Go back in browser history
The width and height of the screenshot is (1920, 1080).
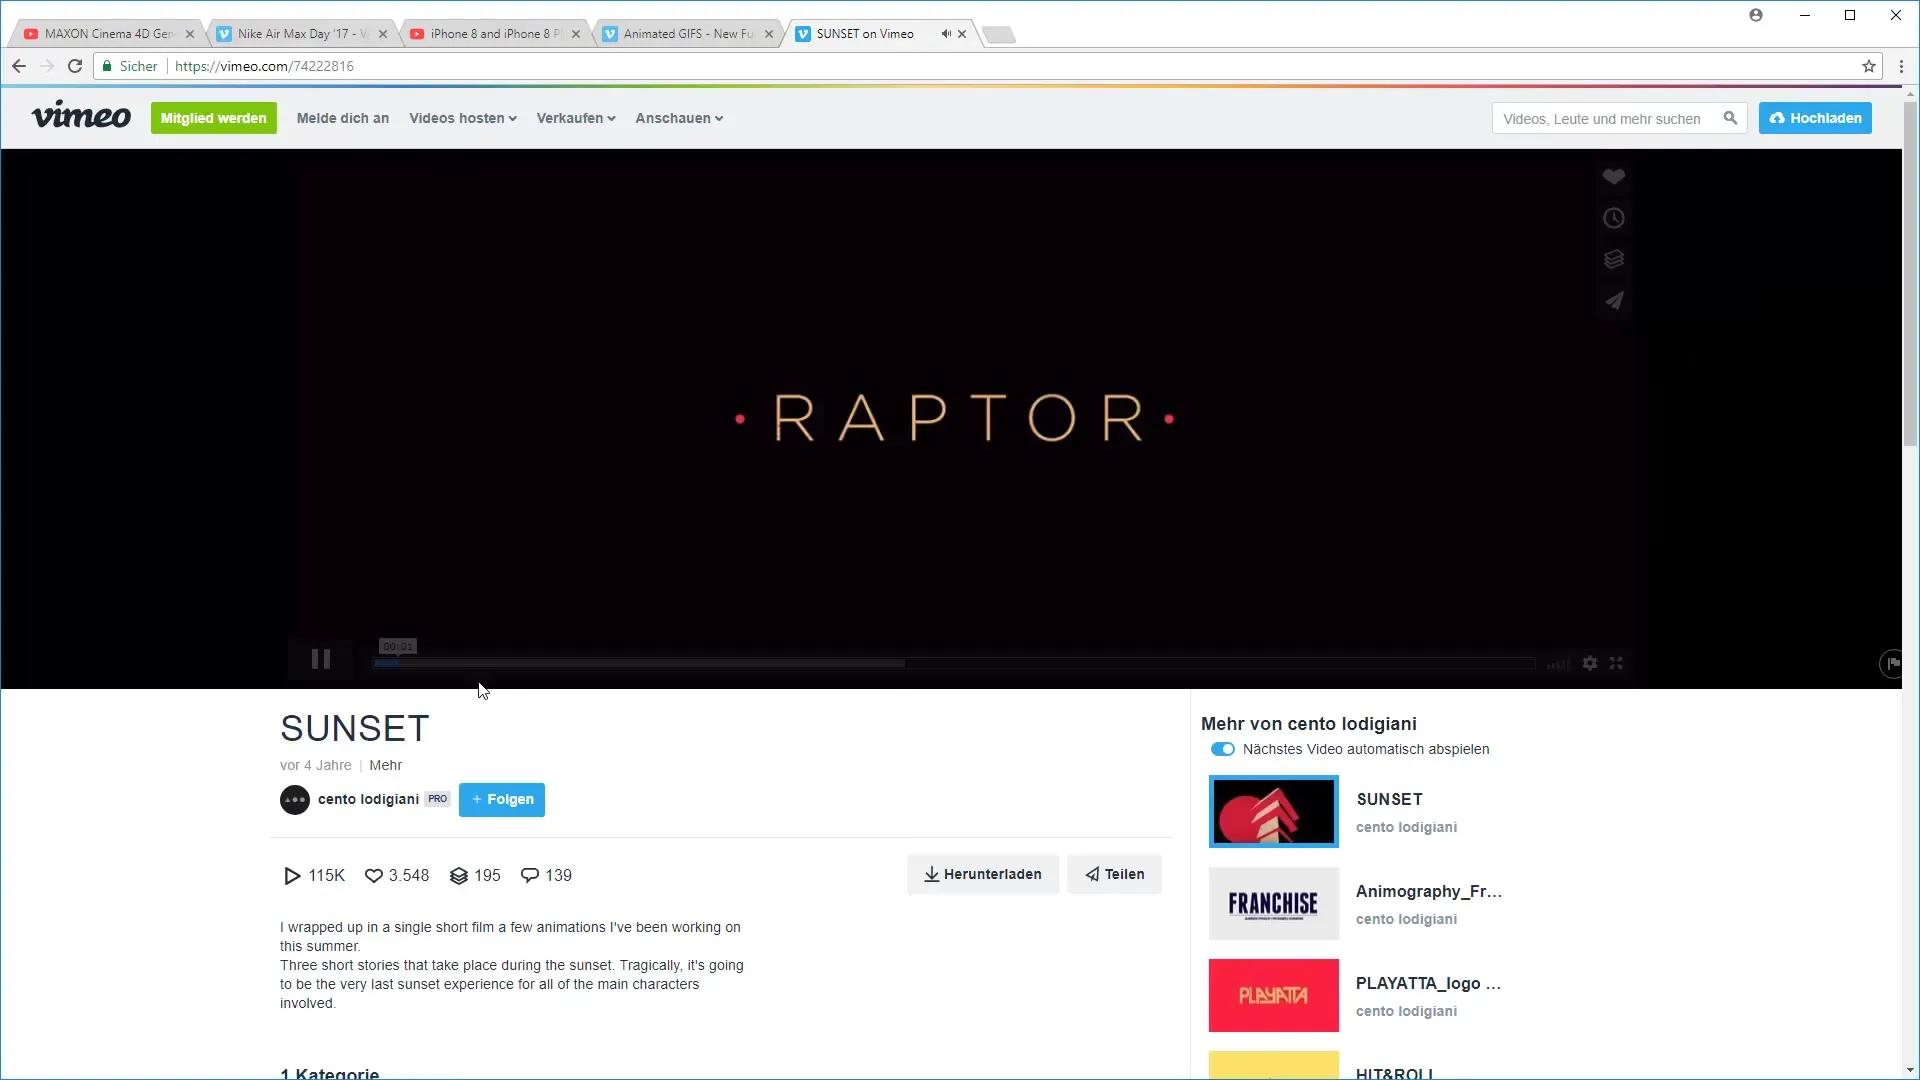[x=19, y=66]
